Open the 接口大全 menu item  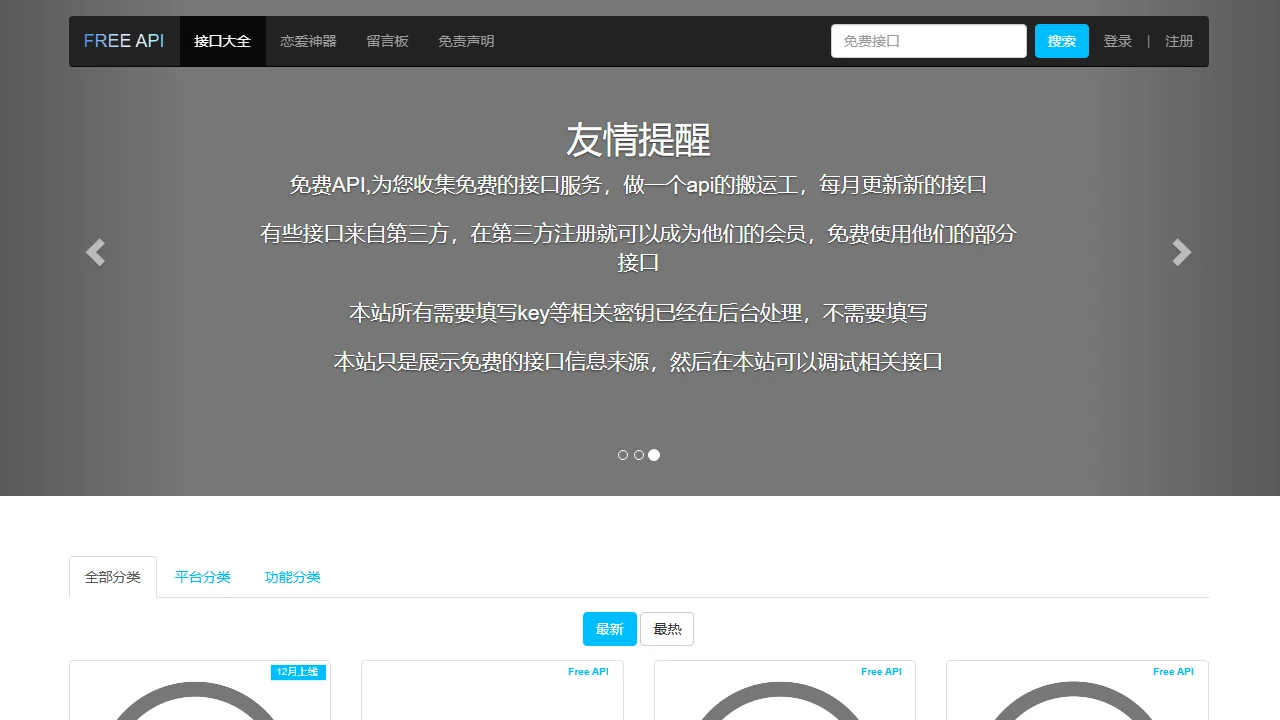tap(222, 41)
